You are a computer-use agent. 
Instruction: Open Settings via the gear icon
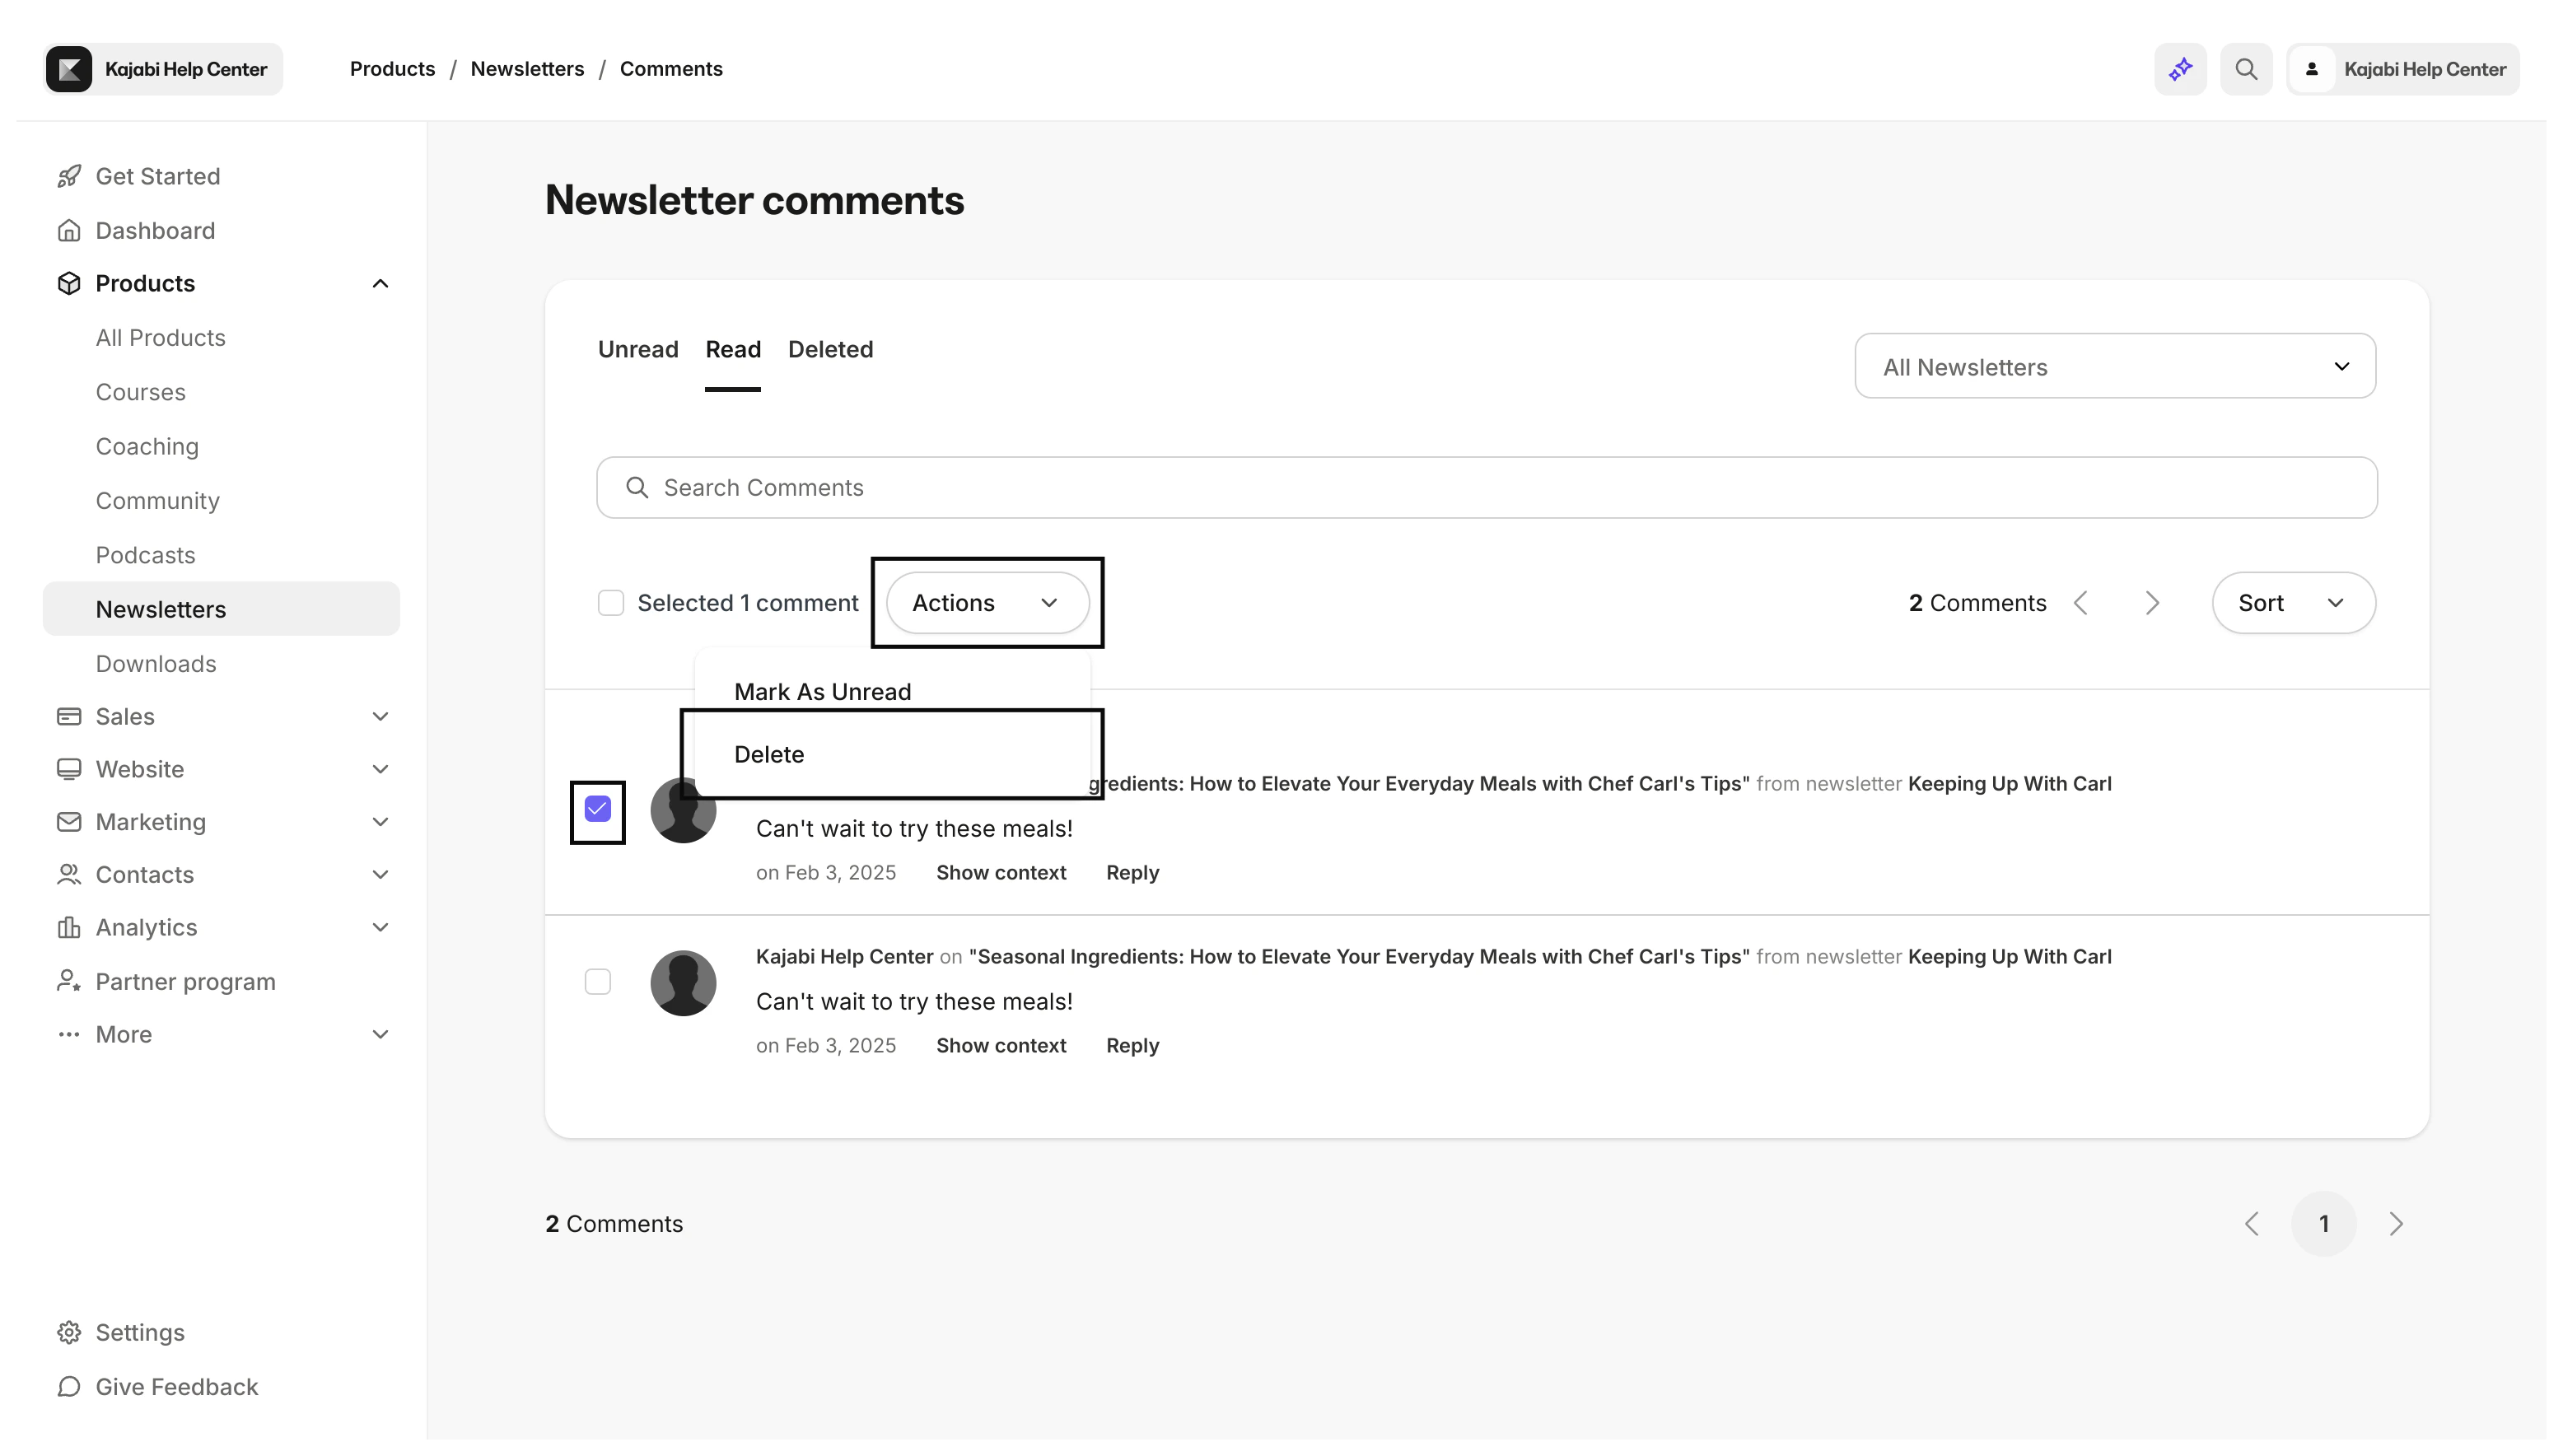click(x=69, y=1332)
